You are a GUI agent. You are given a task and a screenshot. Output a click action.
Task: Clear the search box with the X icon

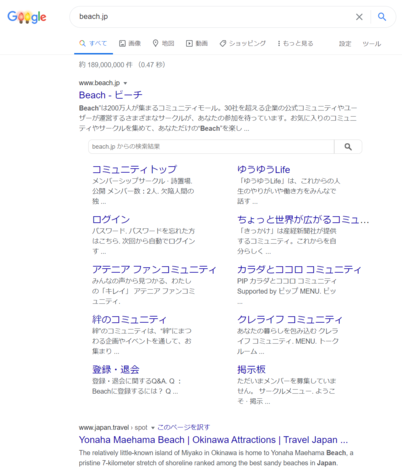point(359,17)
